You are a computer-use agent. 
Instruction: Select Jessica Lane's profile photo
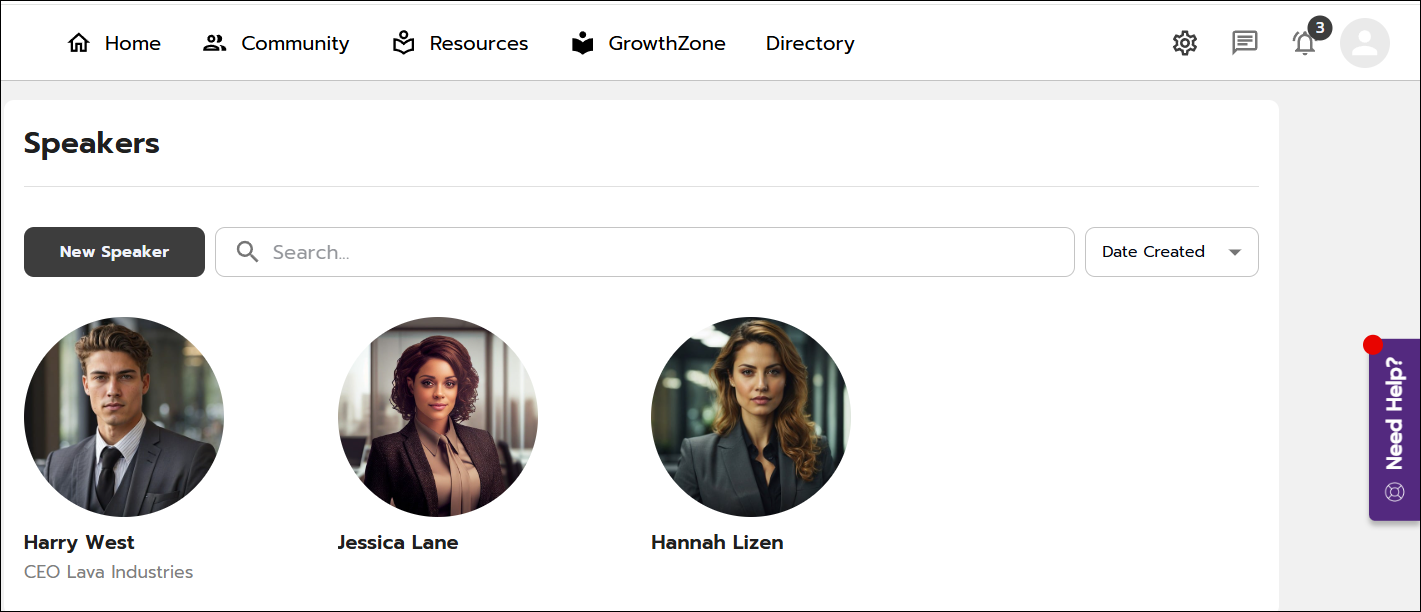[x=438, y=417]
